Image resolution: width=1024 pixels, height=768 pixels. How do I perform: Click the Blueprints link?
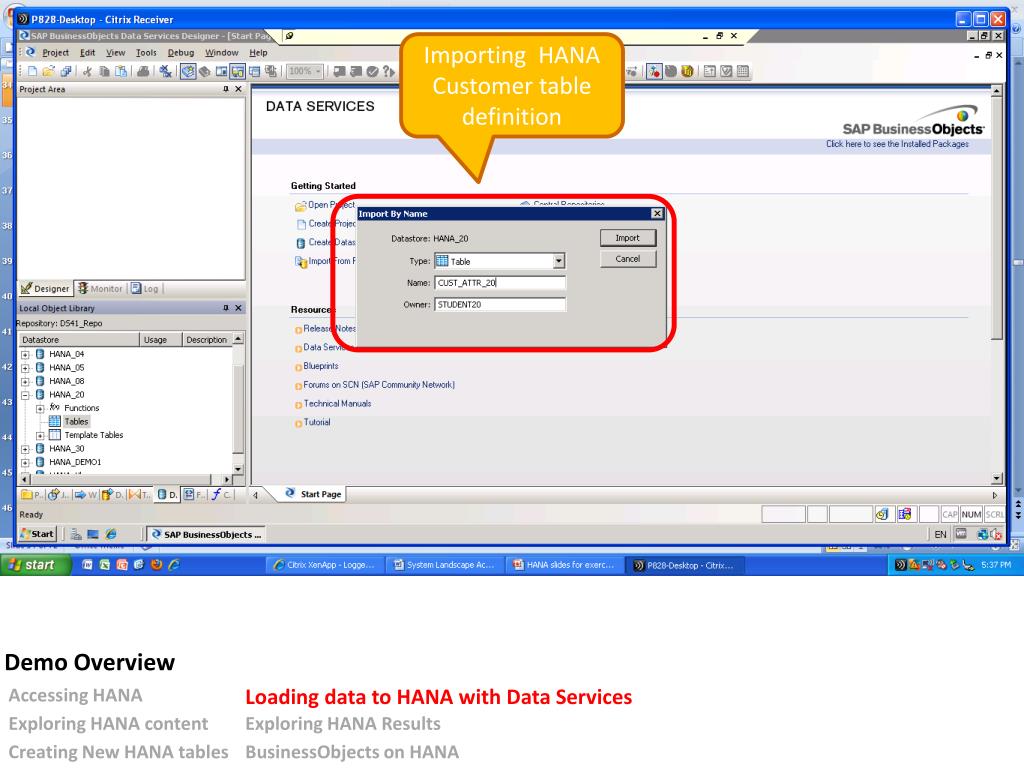[321, 366]
